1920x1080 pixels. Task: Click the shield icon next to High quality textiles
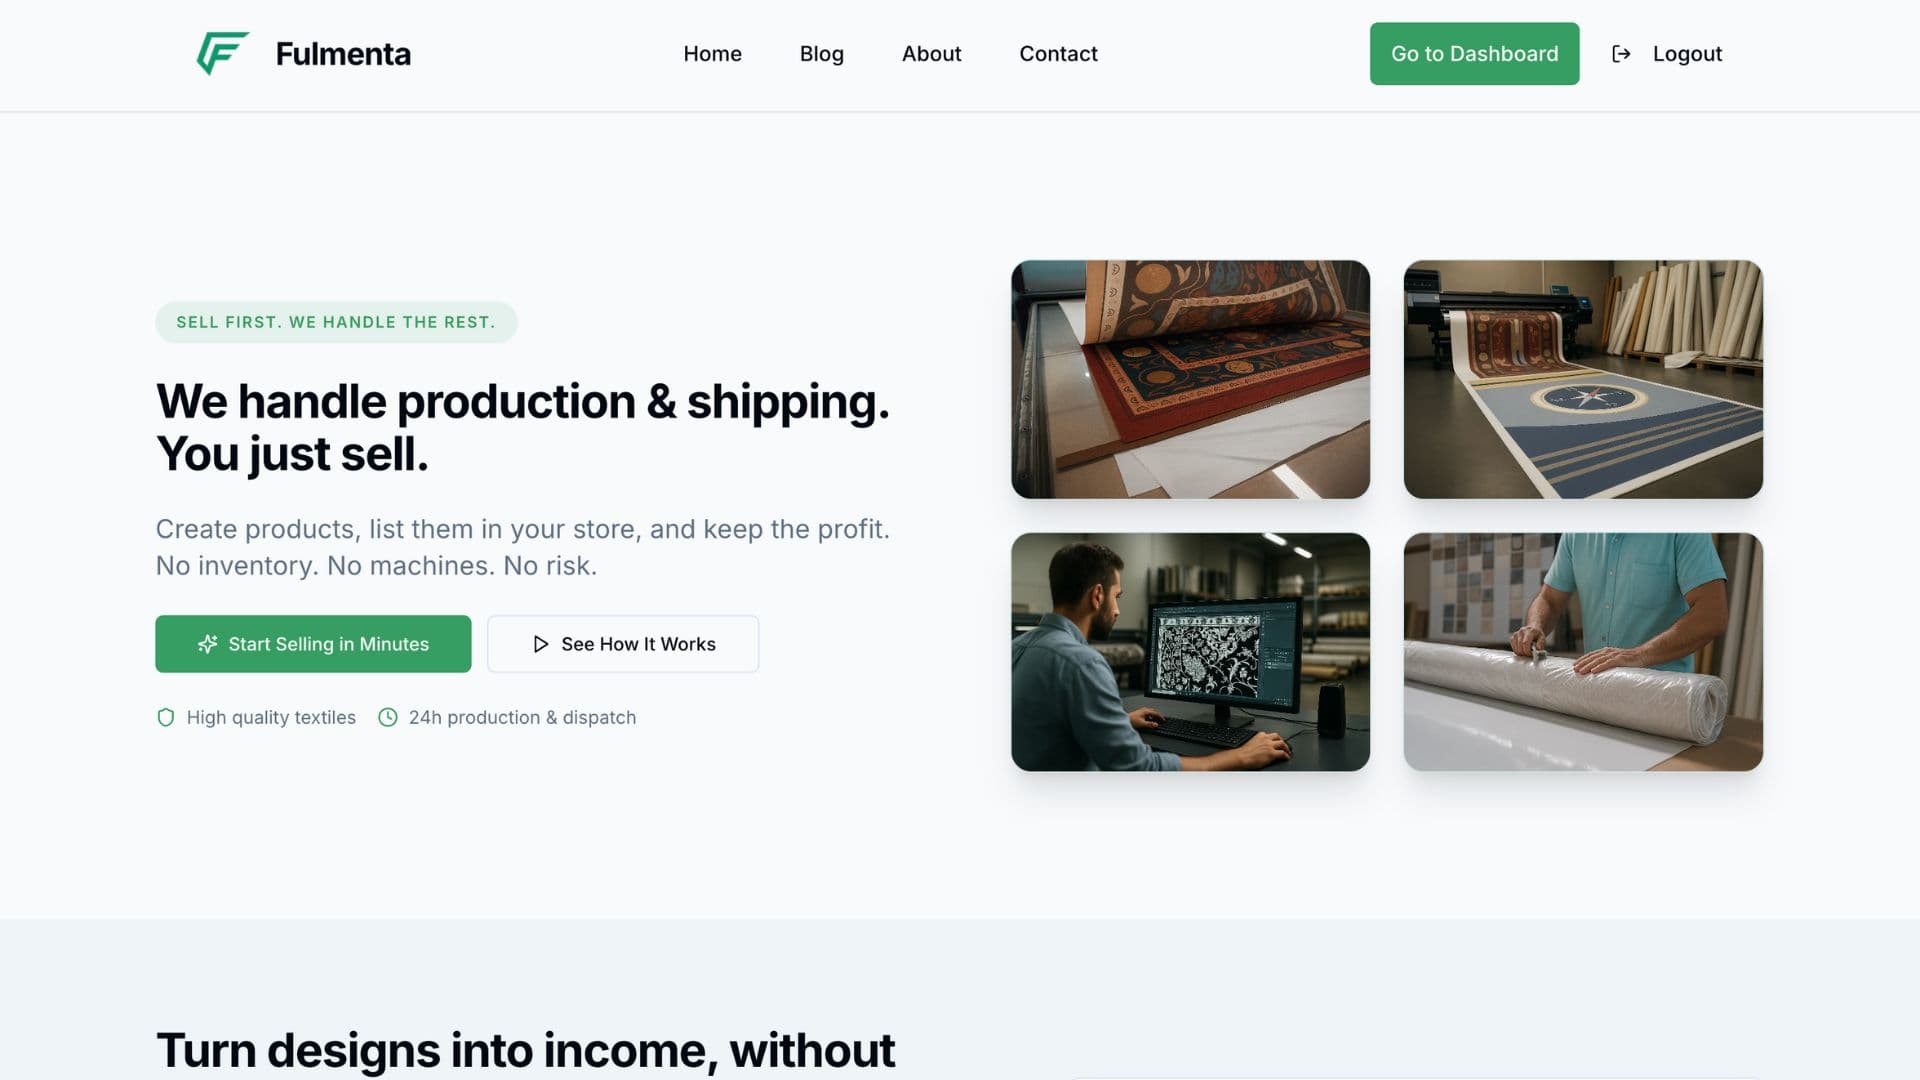tap(166, 717)
